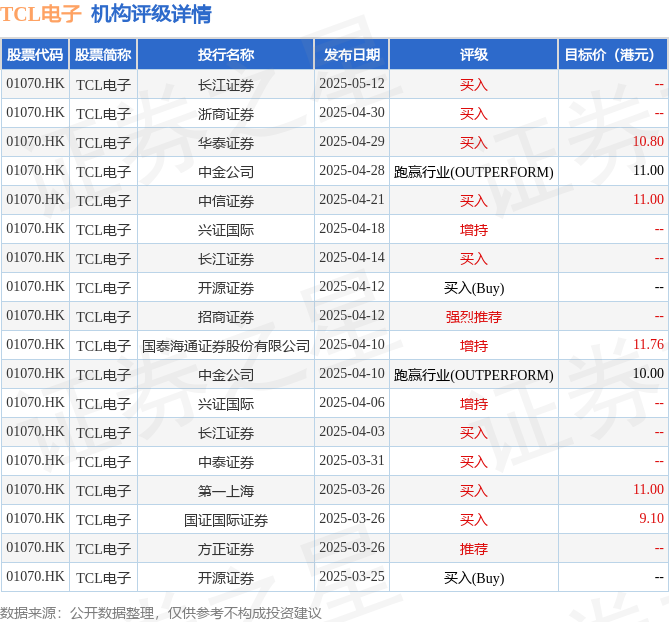Click 招商证券 broker name cell
669x622 pixels.
(226, 317)
